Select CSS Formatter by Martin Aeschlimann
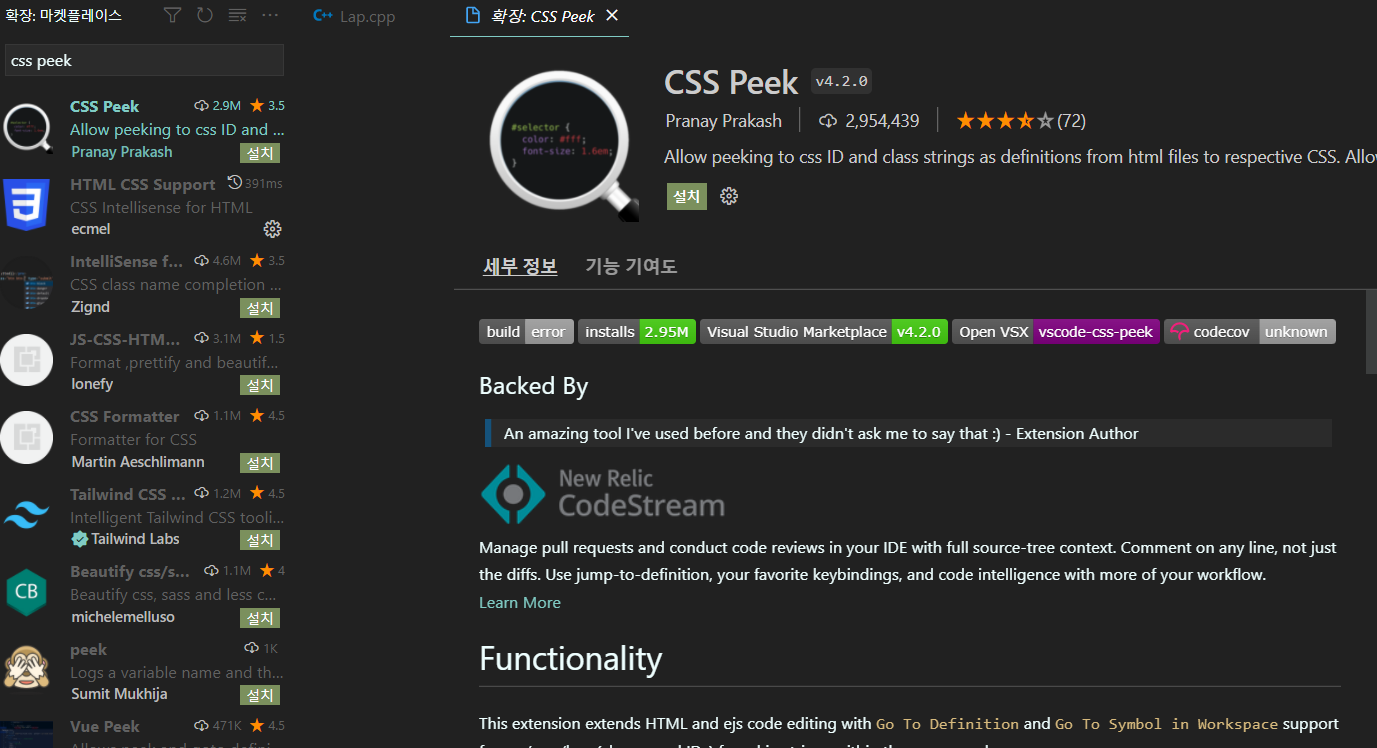 point(144,438)
